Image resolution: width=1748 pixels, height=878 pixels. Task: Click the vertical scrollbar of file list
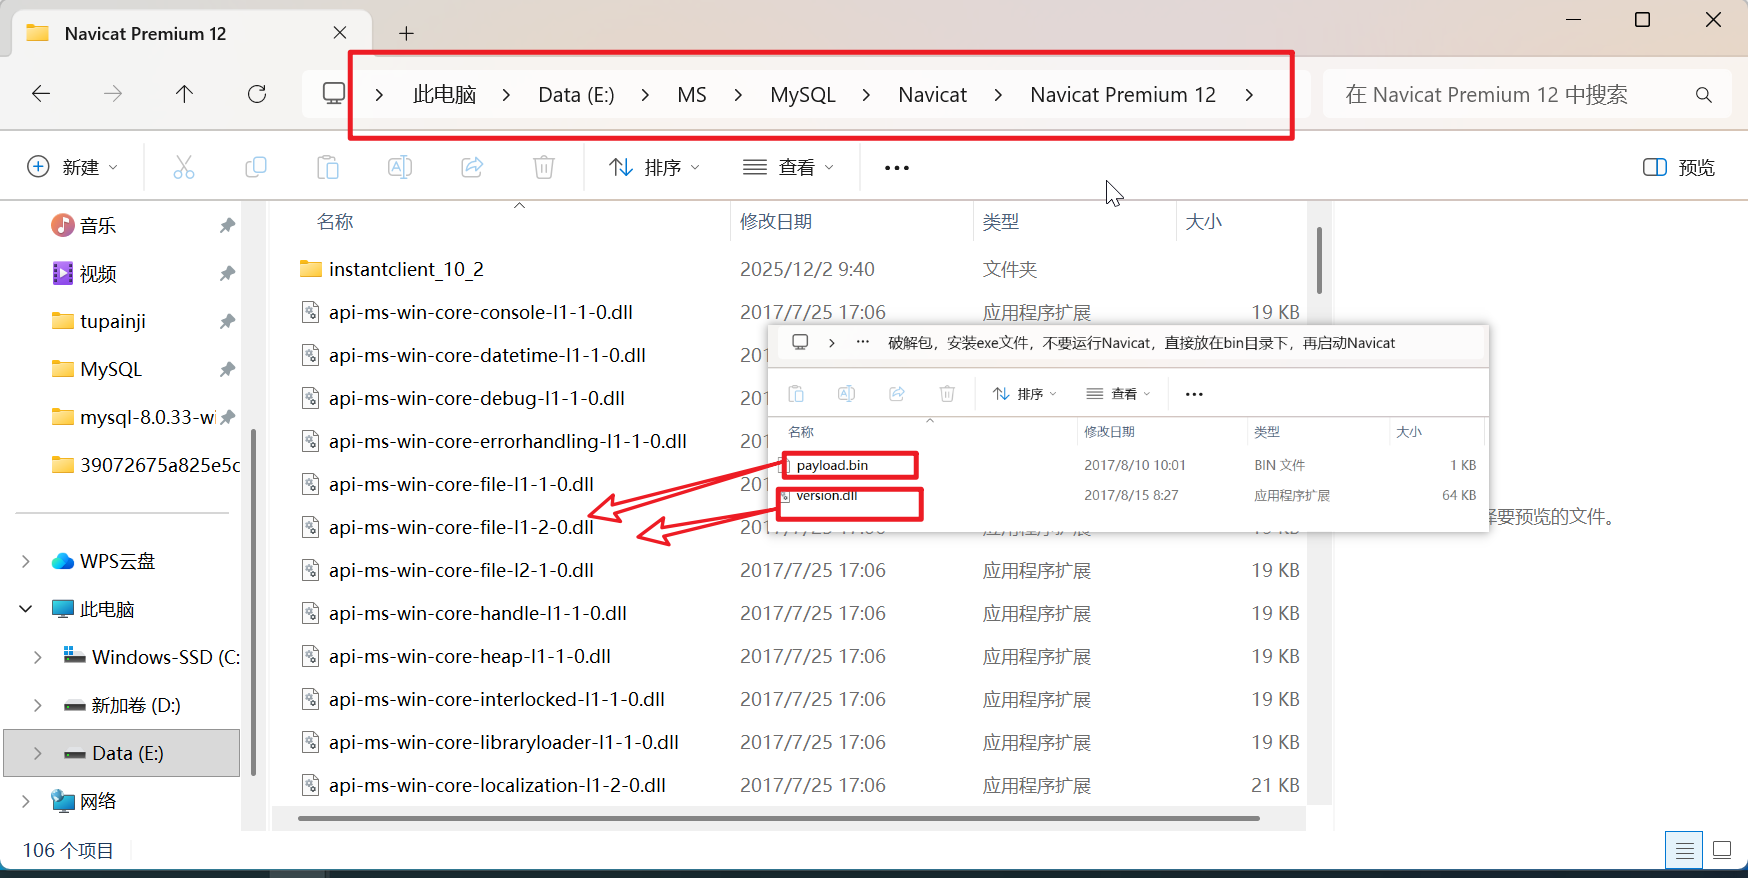(1319, 260)
